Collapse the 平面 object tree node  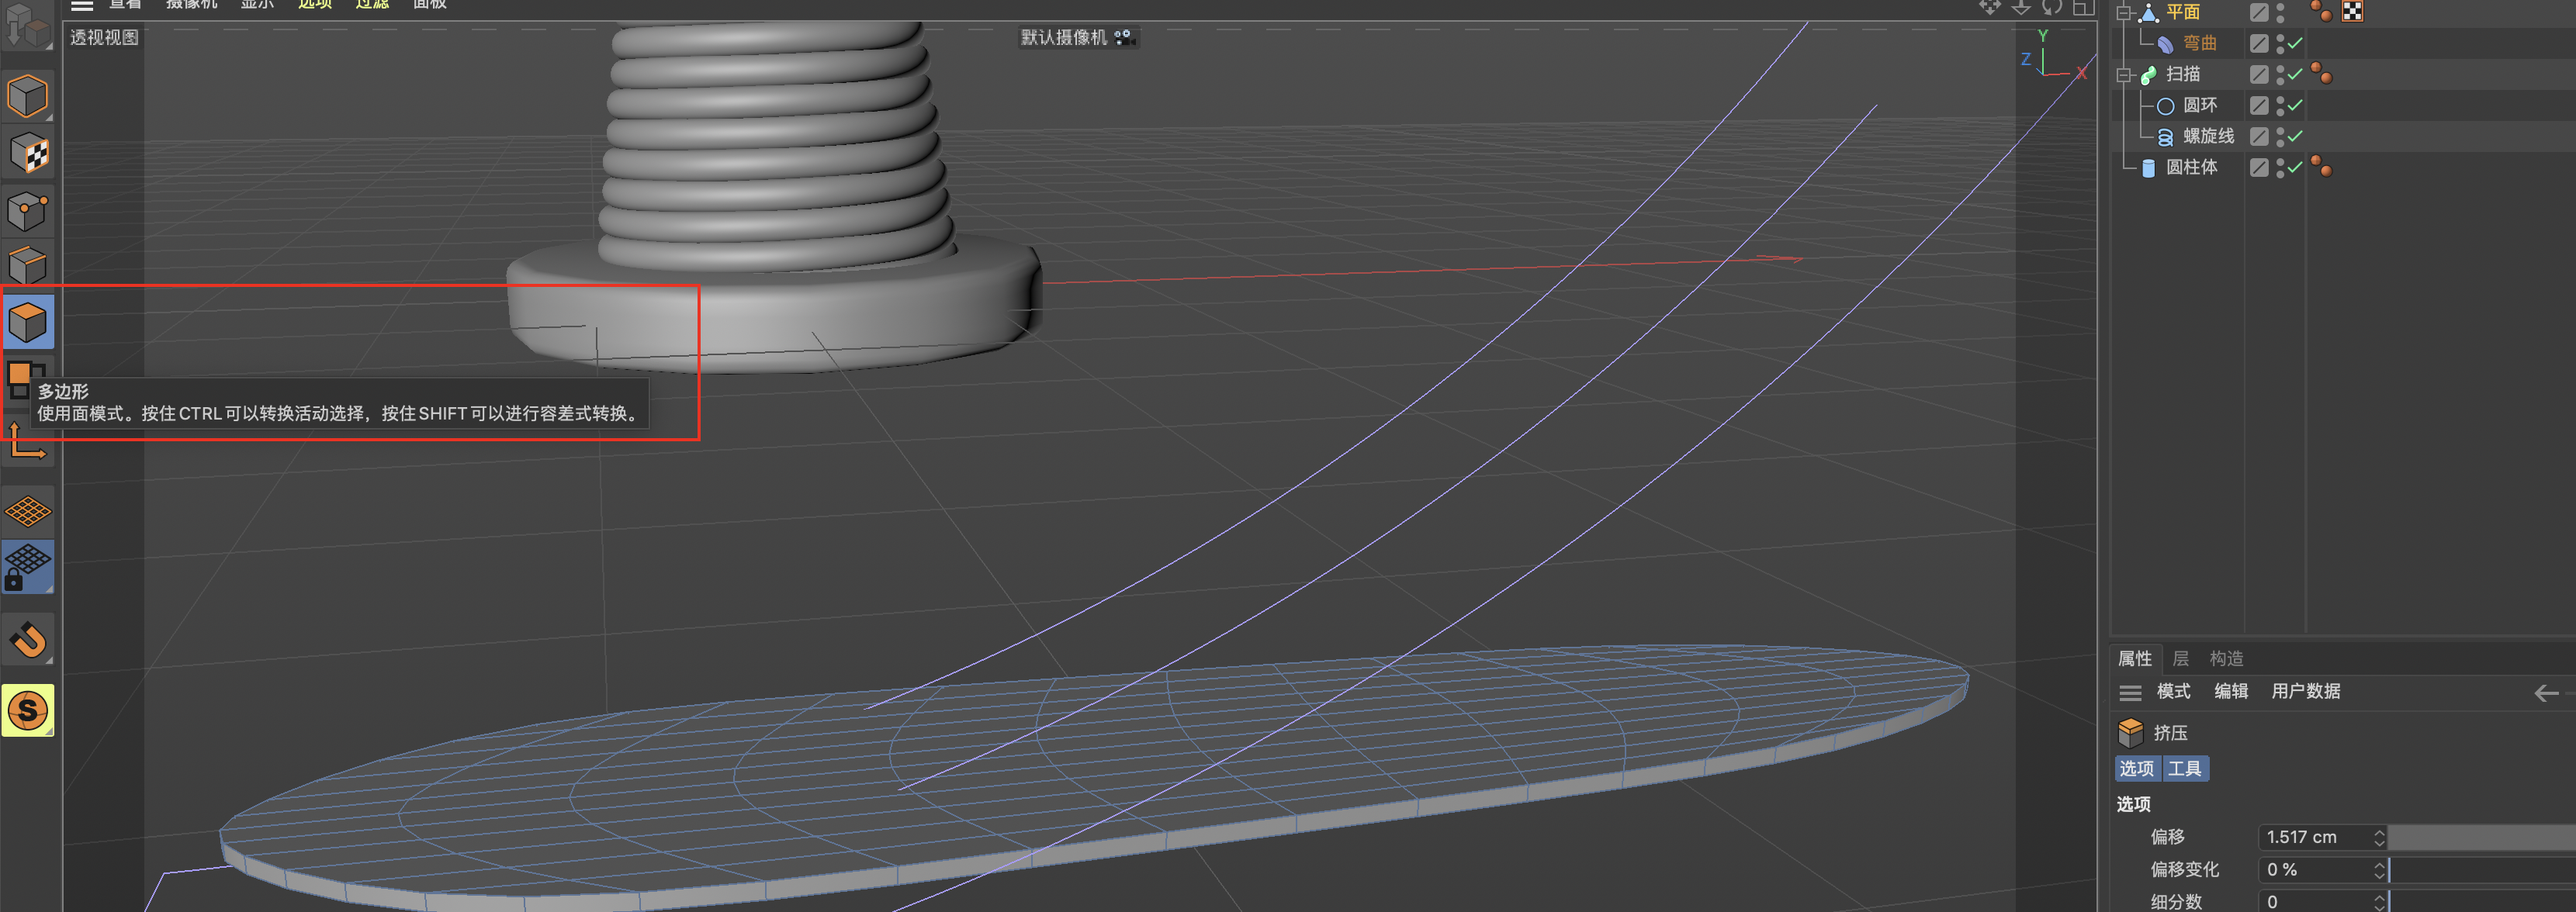[x=2125, y=12]
